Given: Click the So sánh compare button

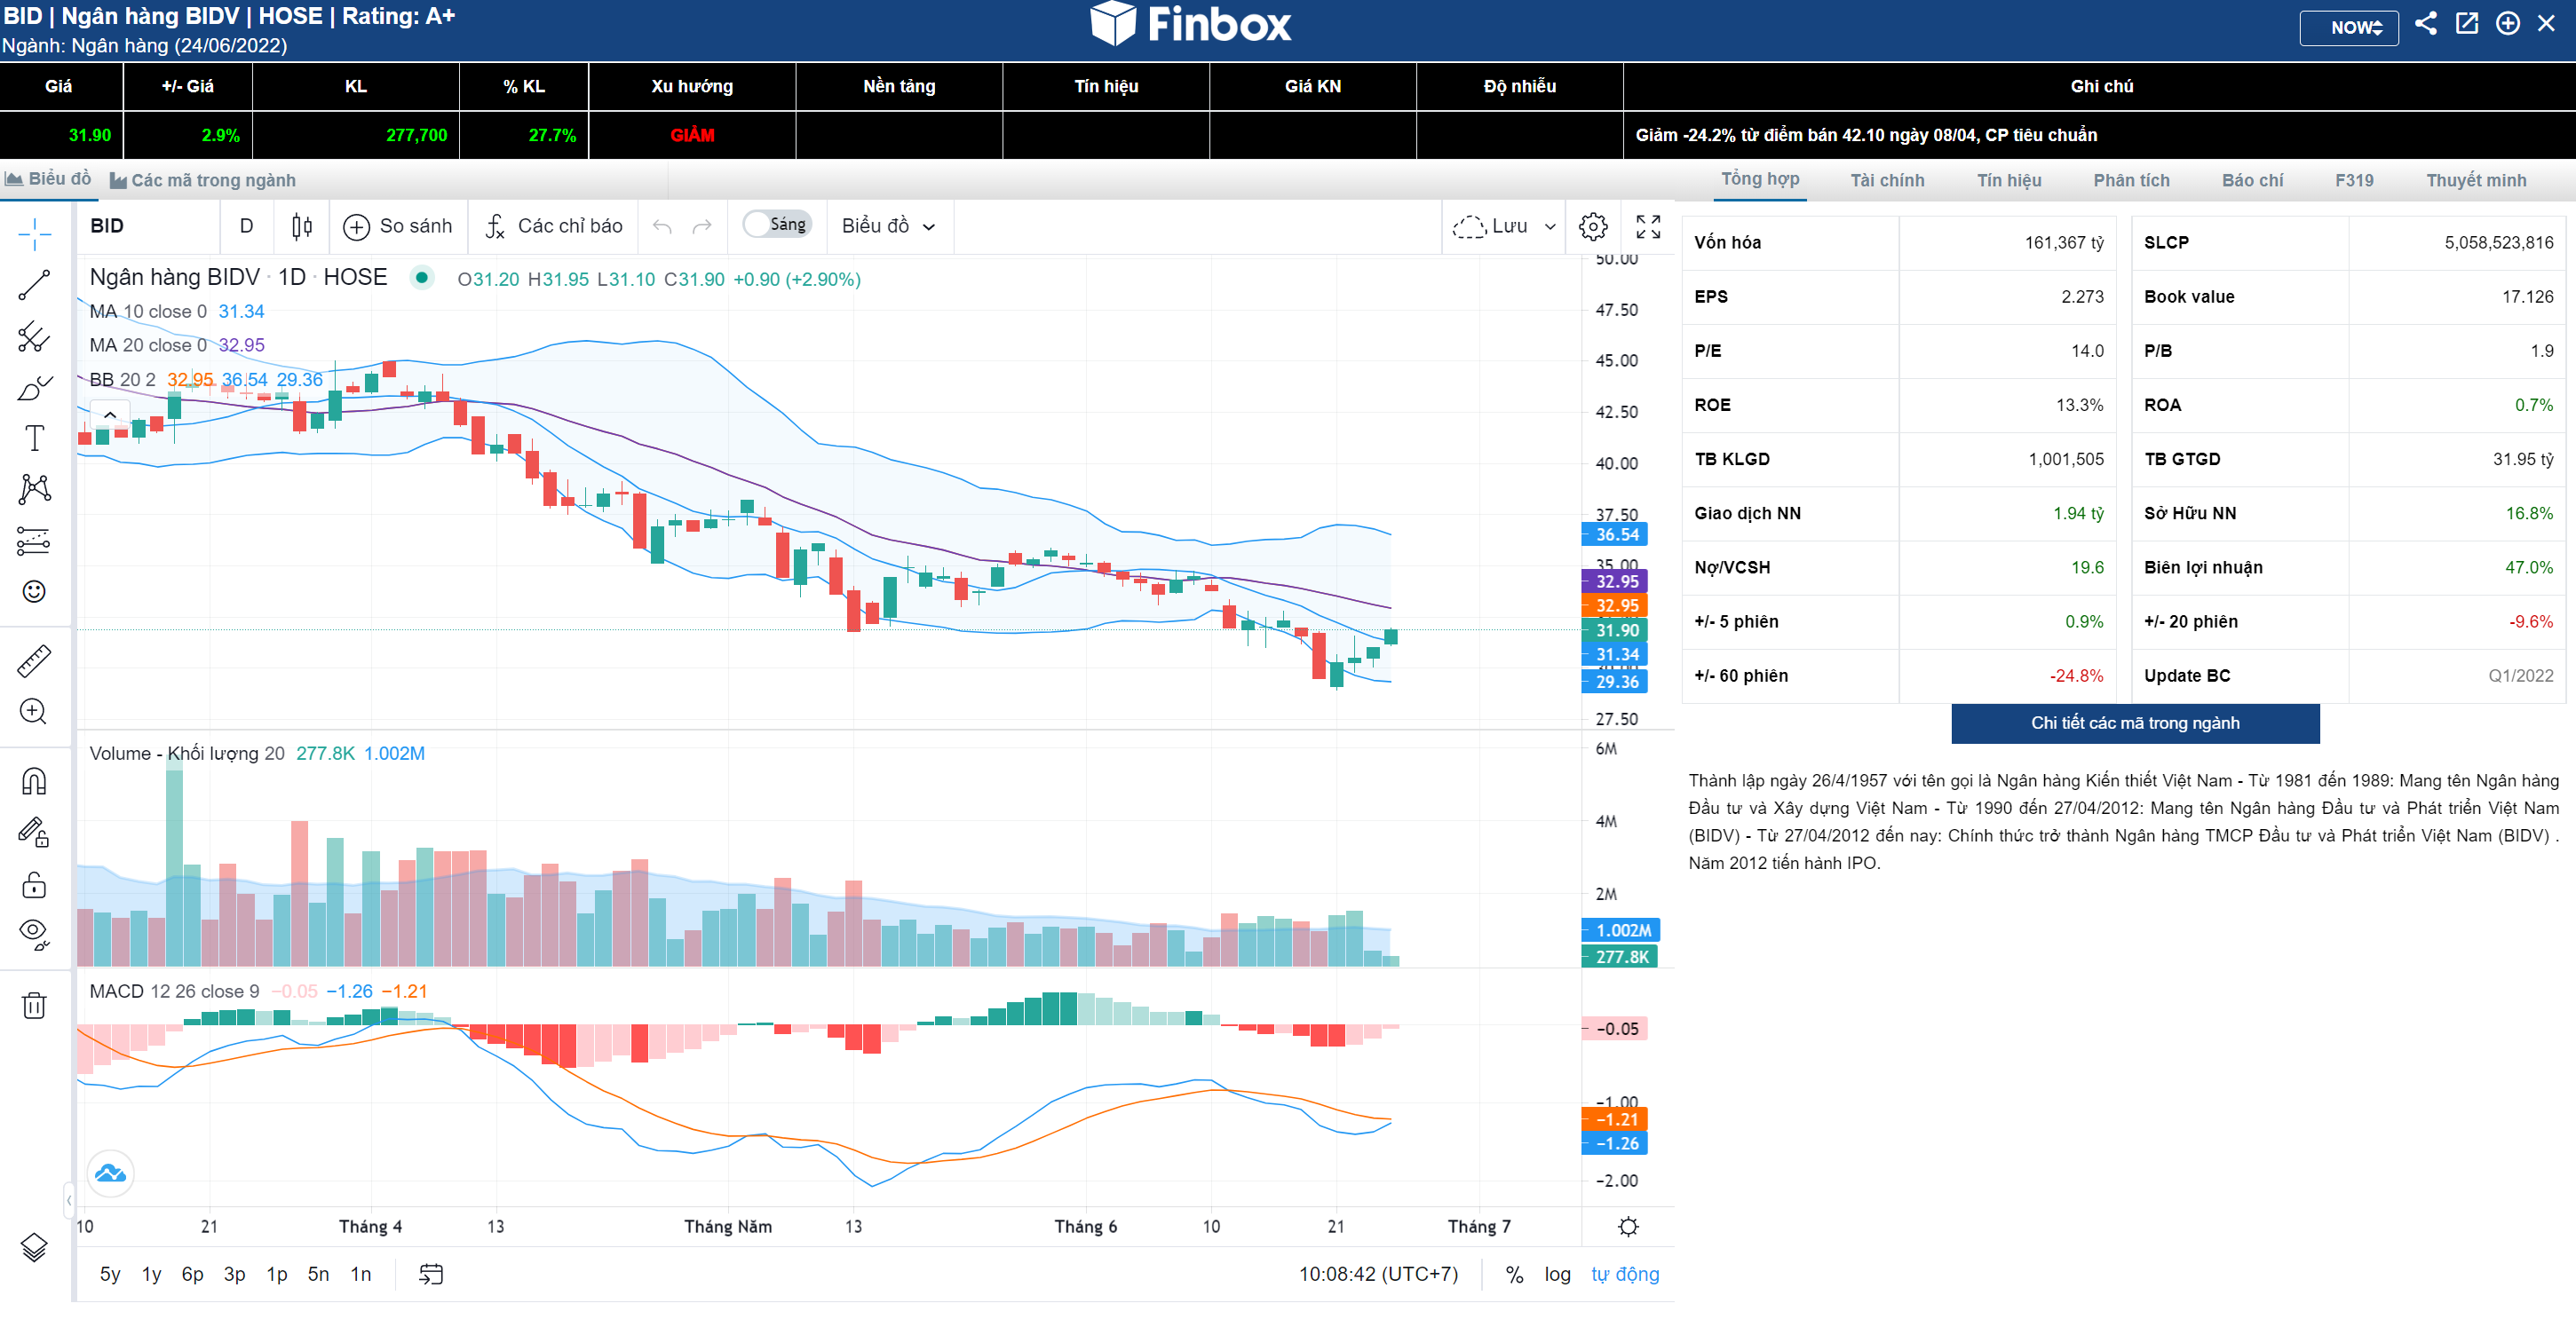Looking at the screenshot, I should pyautogui.click(x=398, y=226).
